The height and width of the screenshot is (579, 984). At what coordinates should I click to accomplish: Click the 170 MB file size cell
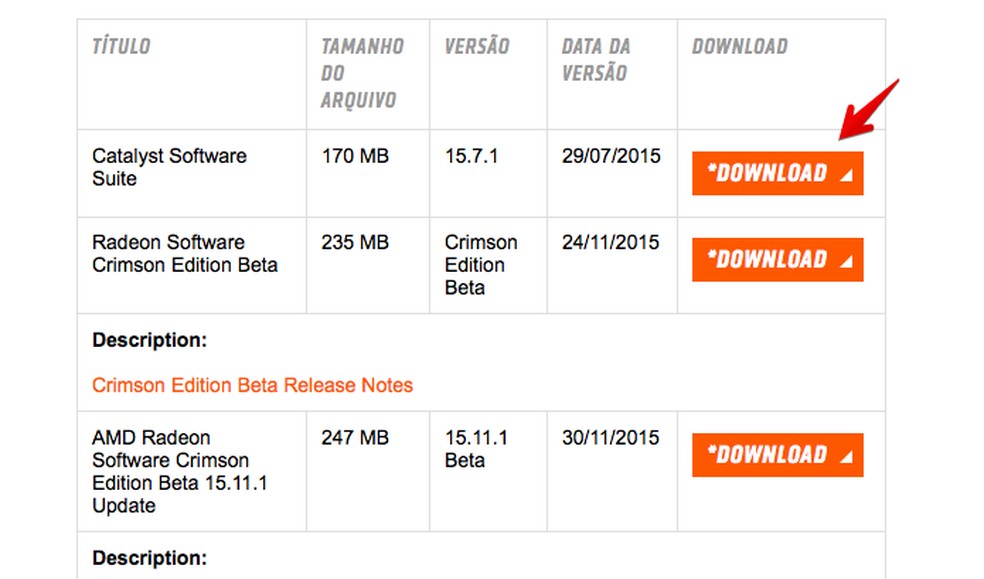[x=355, y=156]
